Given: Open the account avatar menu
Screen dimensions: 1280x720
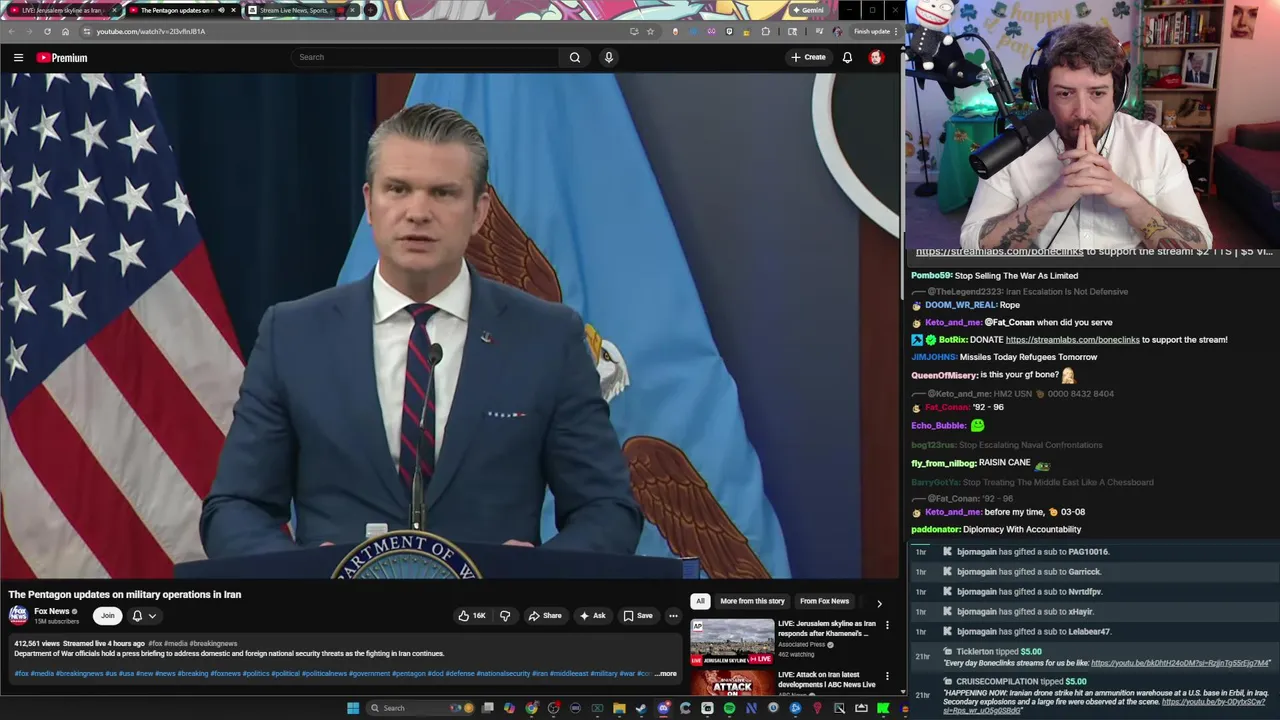Looking at the screenshot, I should coord(876,57).
